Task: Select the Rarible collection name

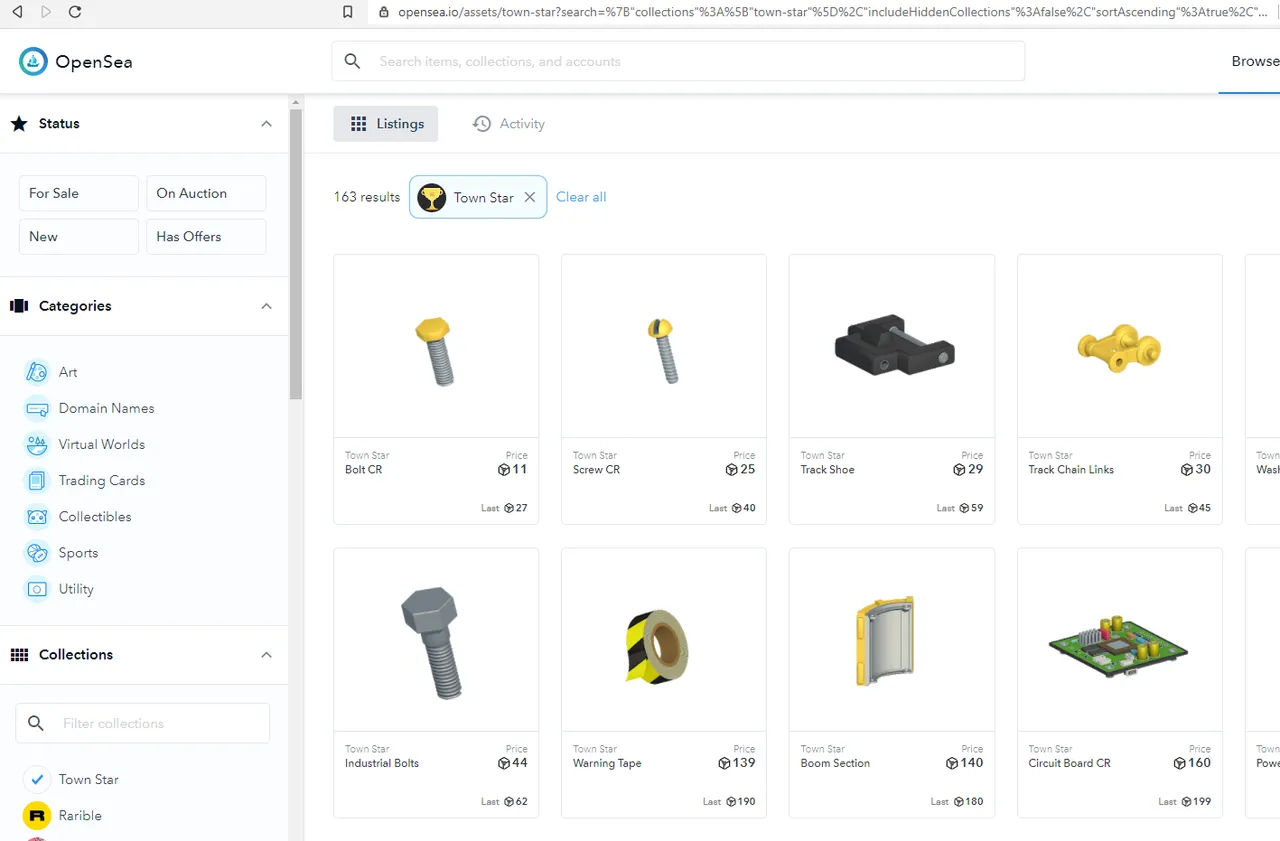Action: [x=80, y=816]
